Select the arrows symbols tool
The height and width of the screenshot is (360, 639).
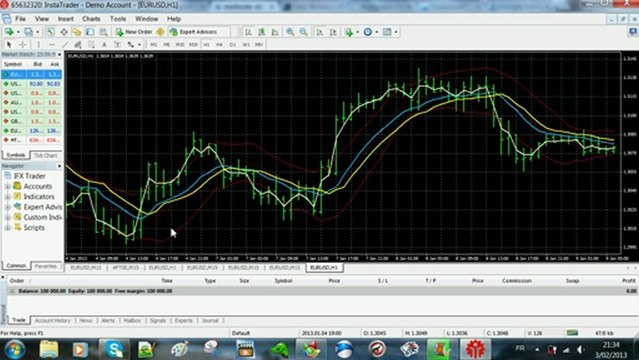coord(130,44)
